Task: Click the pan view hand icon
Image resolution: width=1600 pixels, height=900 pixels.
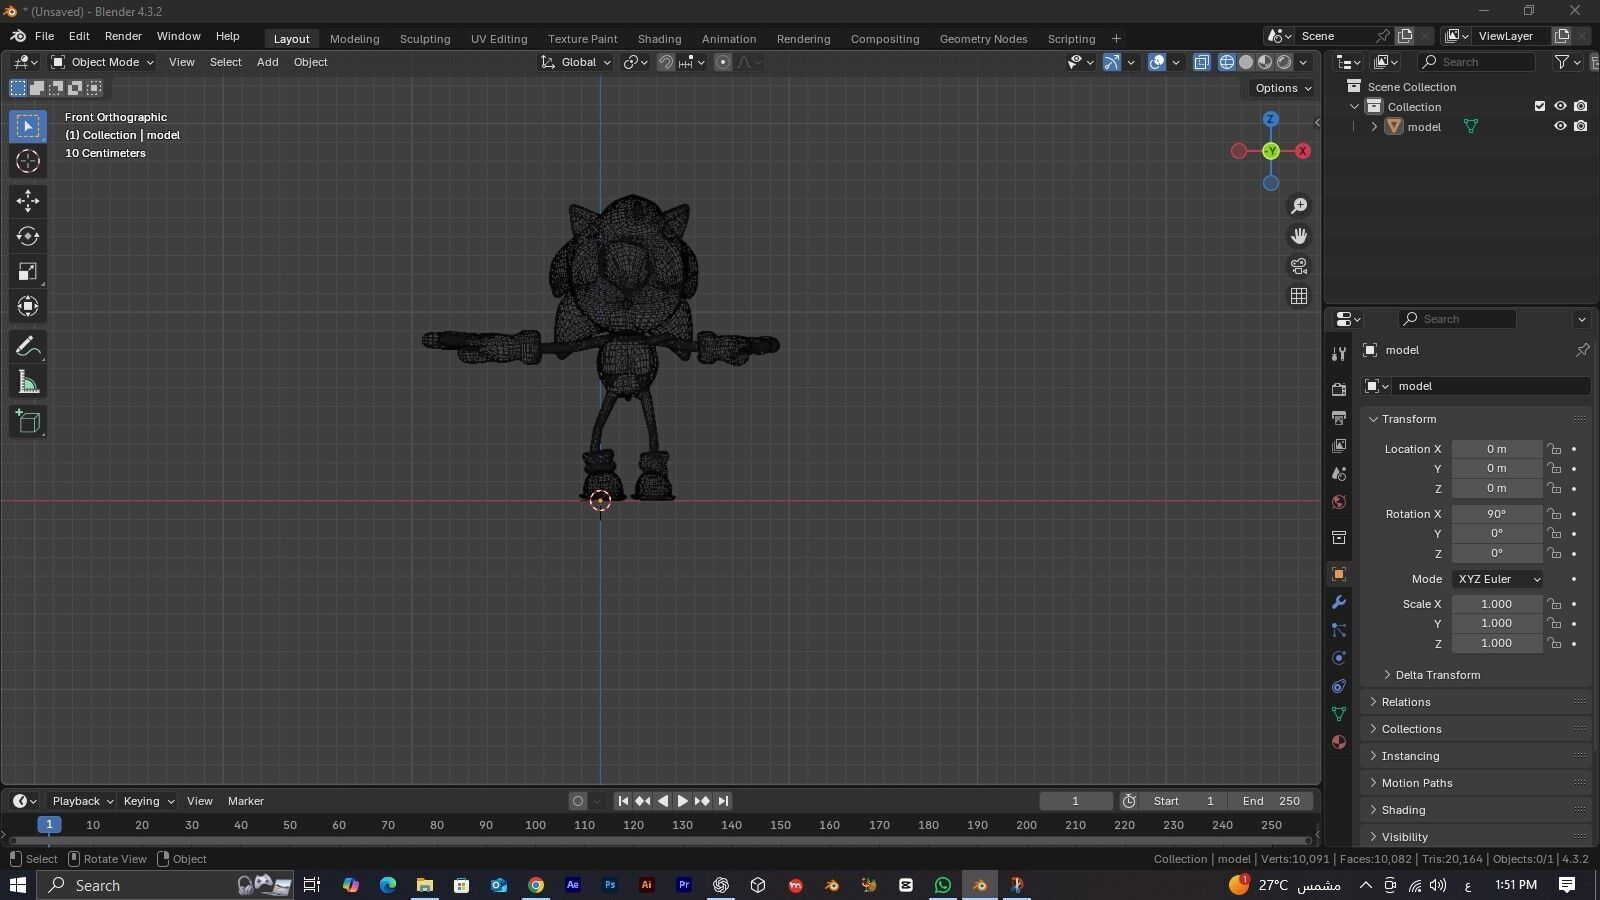Action: coord(1299,236)
